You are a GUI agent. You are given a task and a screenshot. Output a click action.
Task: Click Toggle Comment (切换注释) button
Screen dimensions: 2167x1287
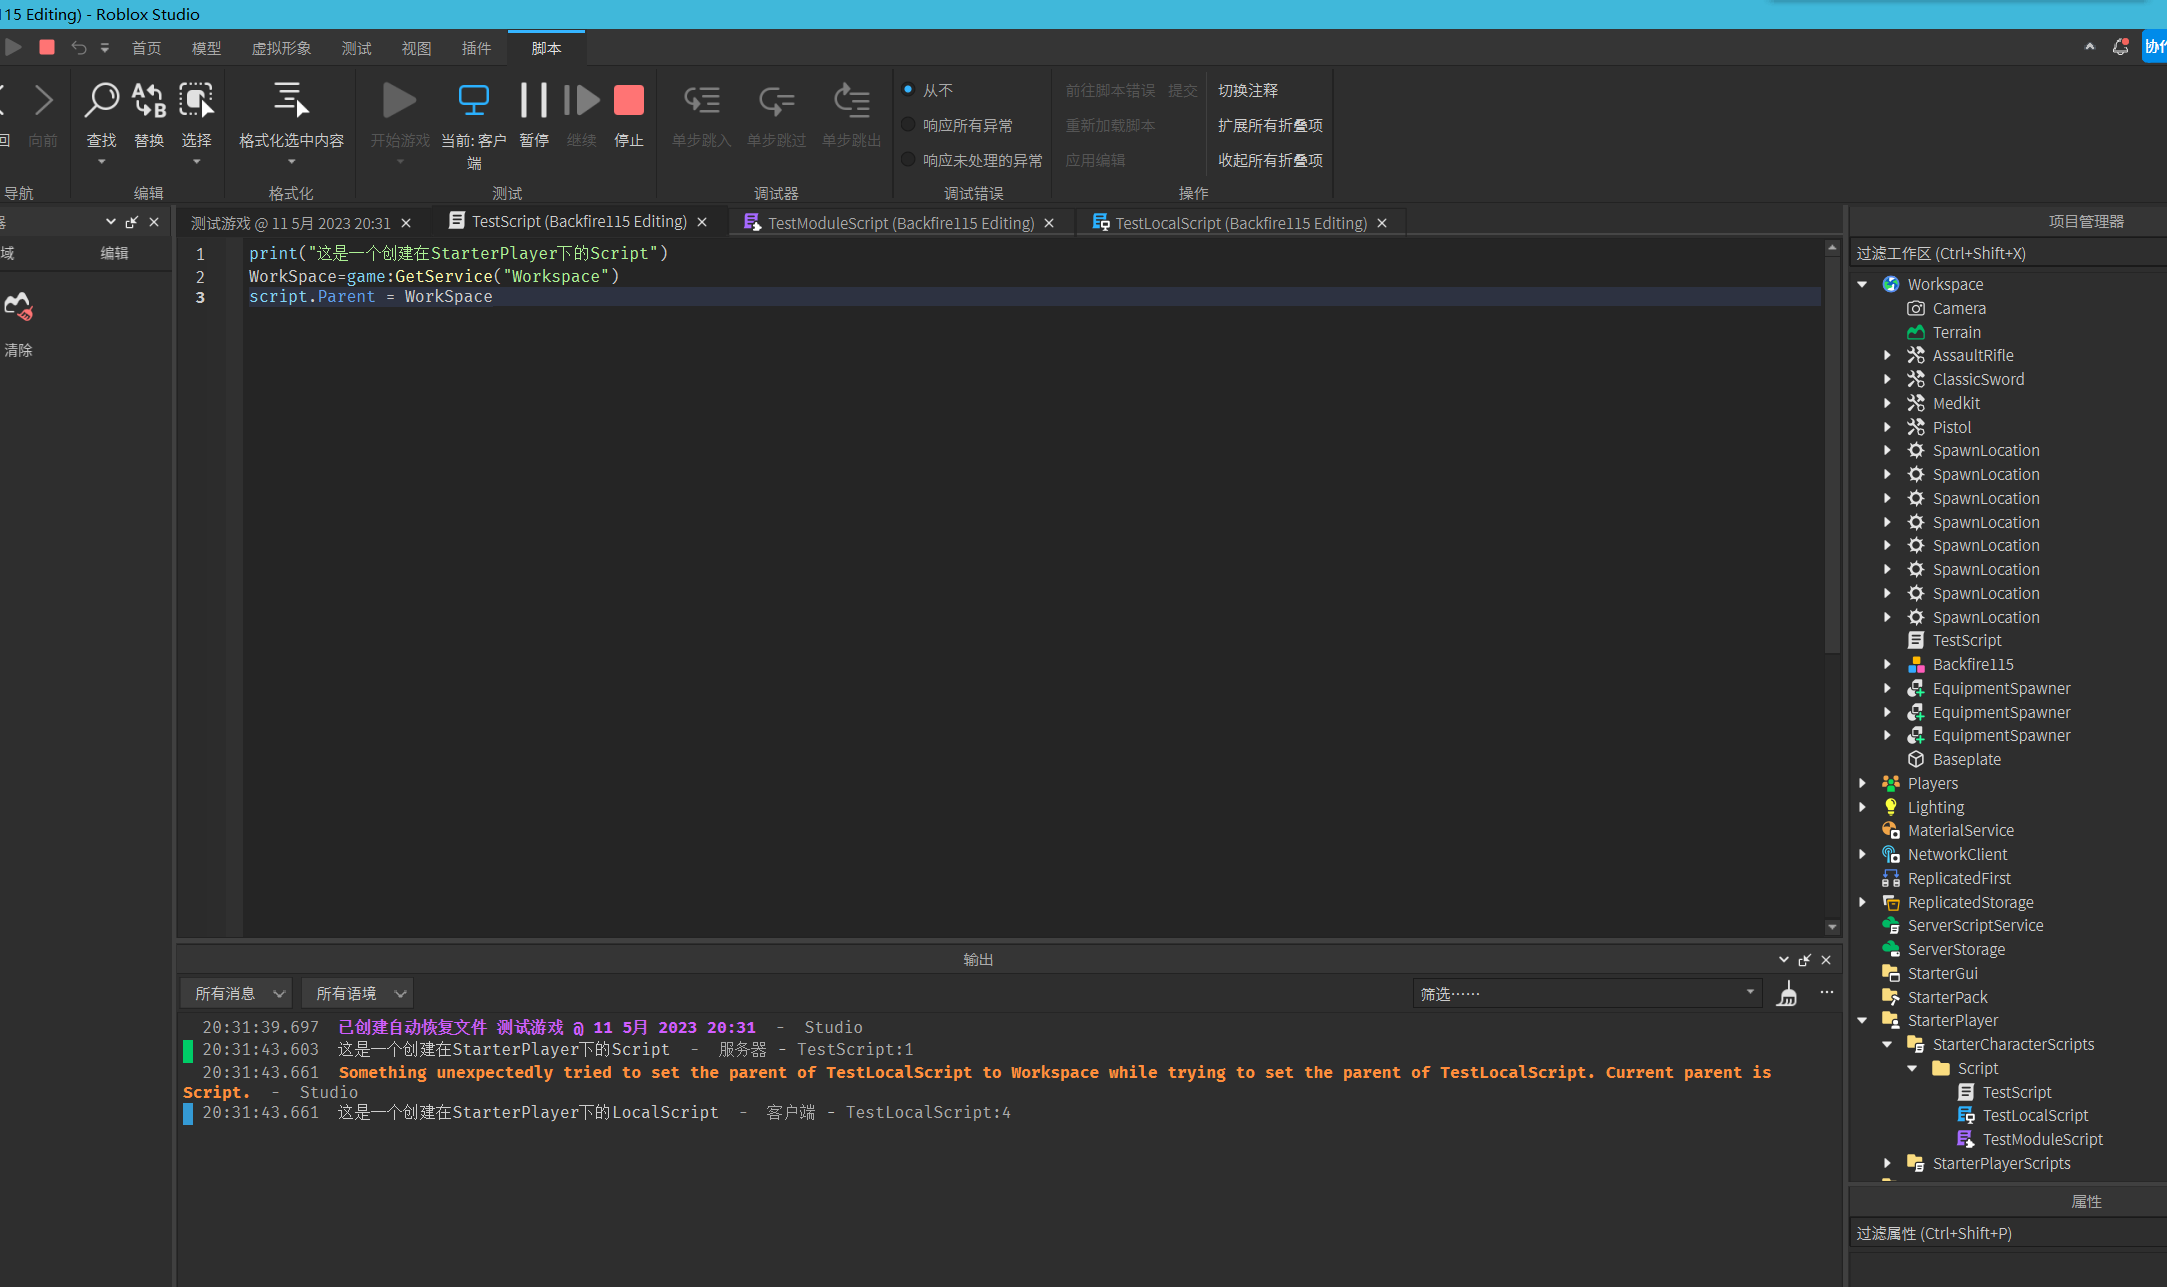click(1248, 90)
